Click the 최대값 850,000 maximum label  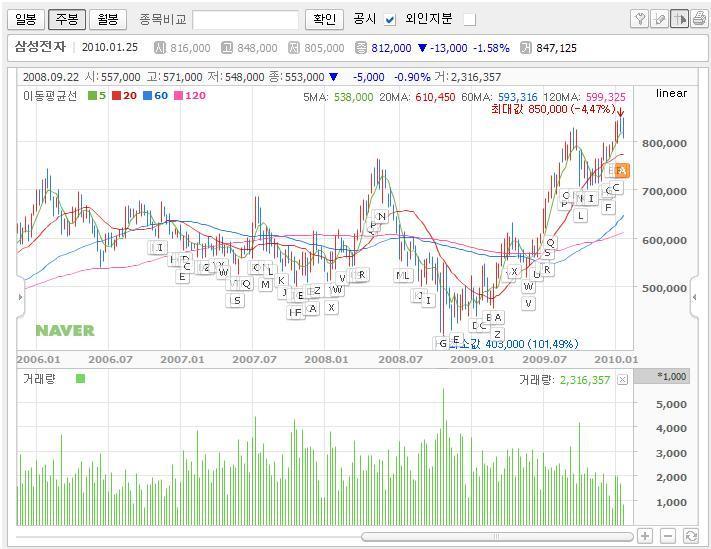click(x=553, y=109)
